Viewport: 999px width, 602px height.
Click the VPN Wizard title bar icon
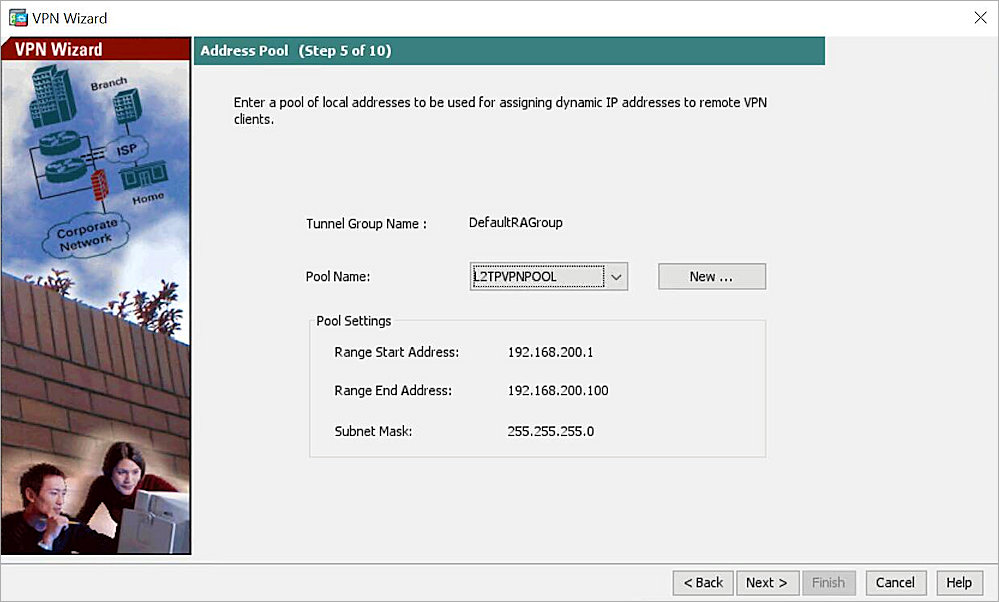(16, 17)
